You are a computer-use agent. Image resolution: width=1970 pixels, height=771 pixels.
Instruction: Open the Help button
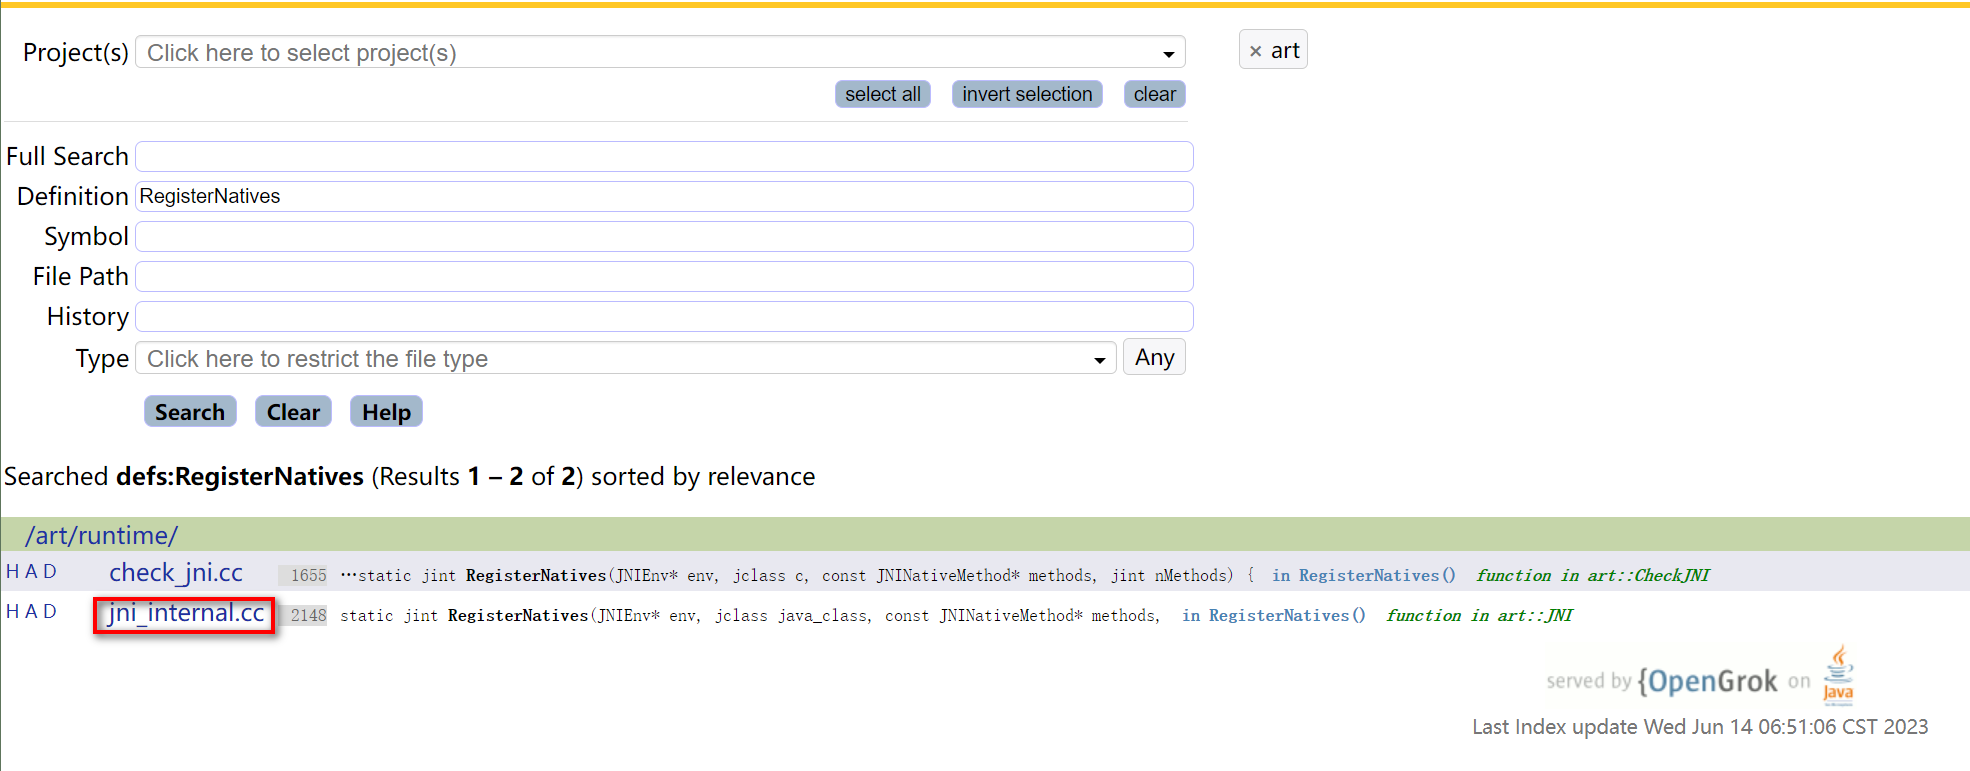tap(386, 412)
